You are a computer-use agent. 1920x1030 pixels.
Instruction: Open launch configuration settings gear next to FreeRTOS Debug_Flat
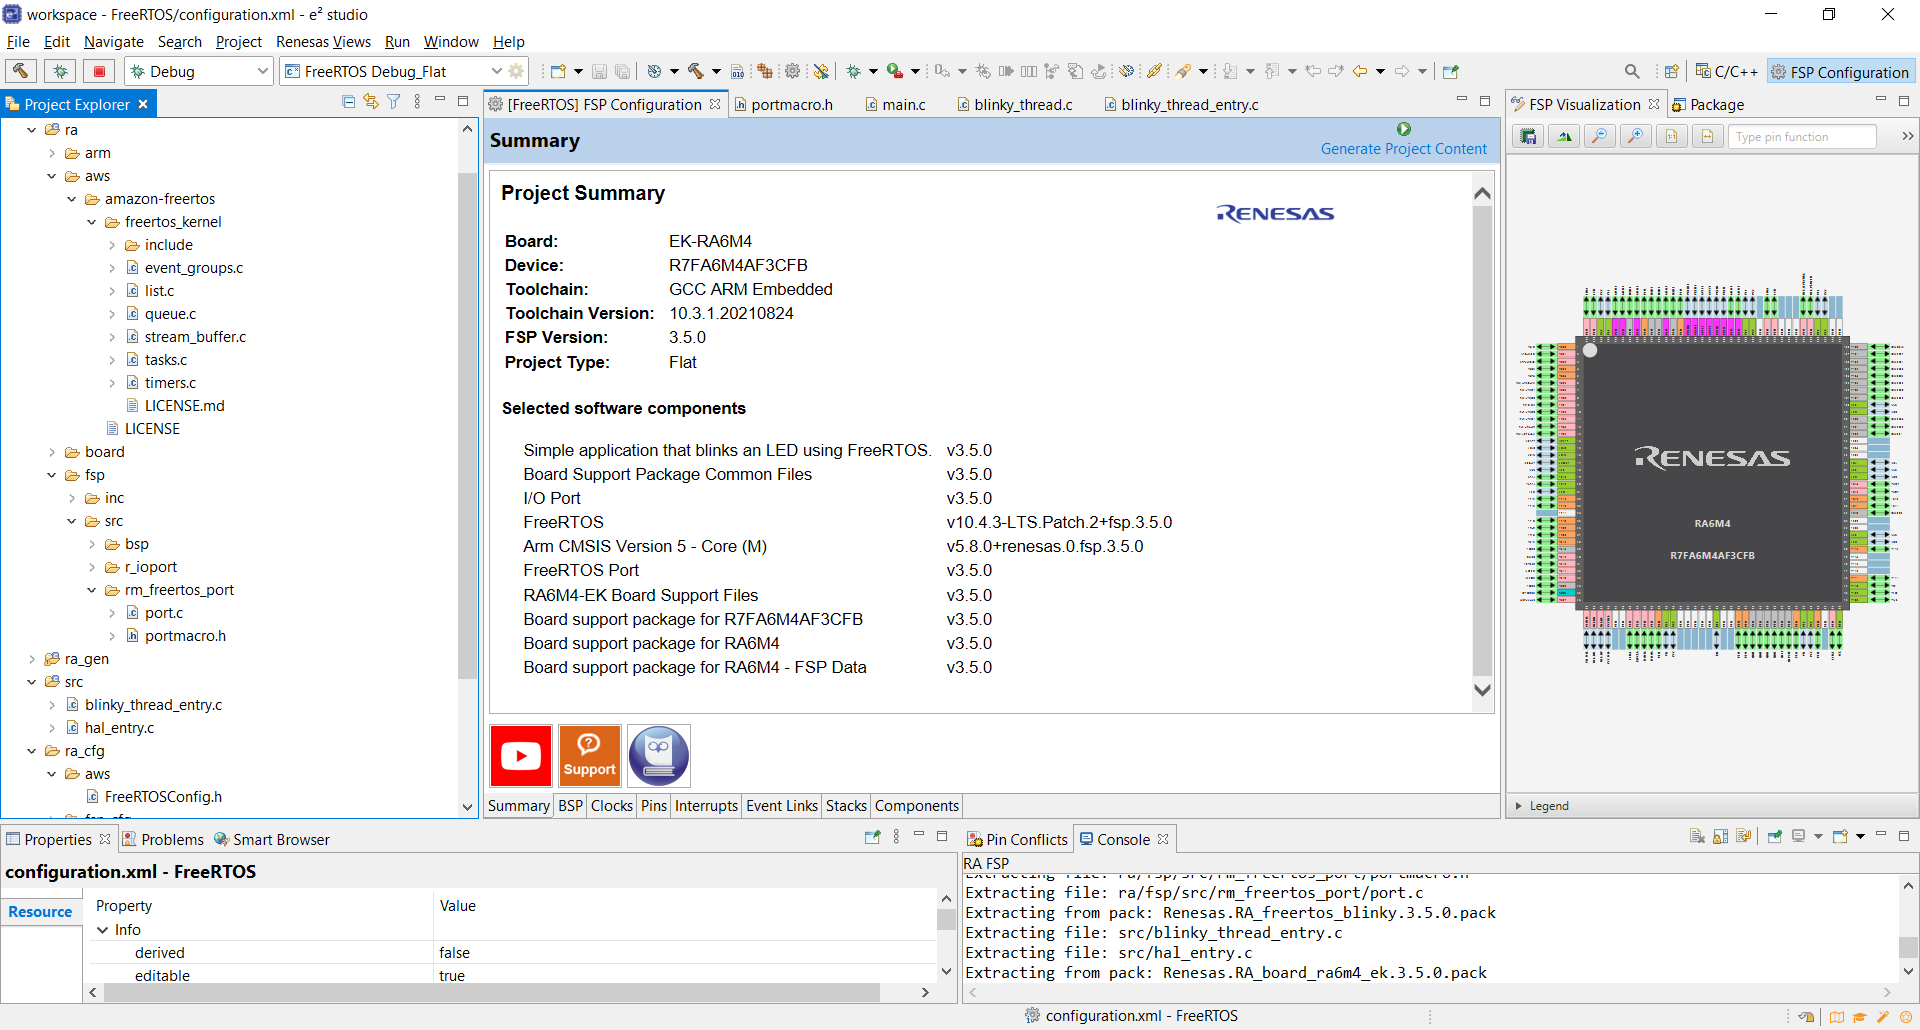point(517,71)
